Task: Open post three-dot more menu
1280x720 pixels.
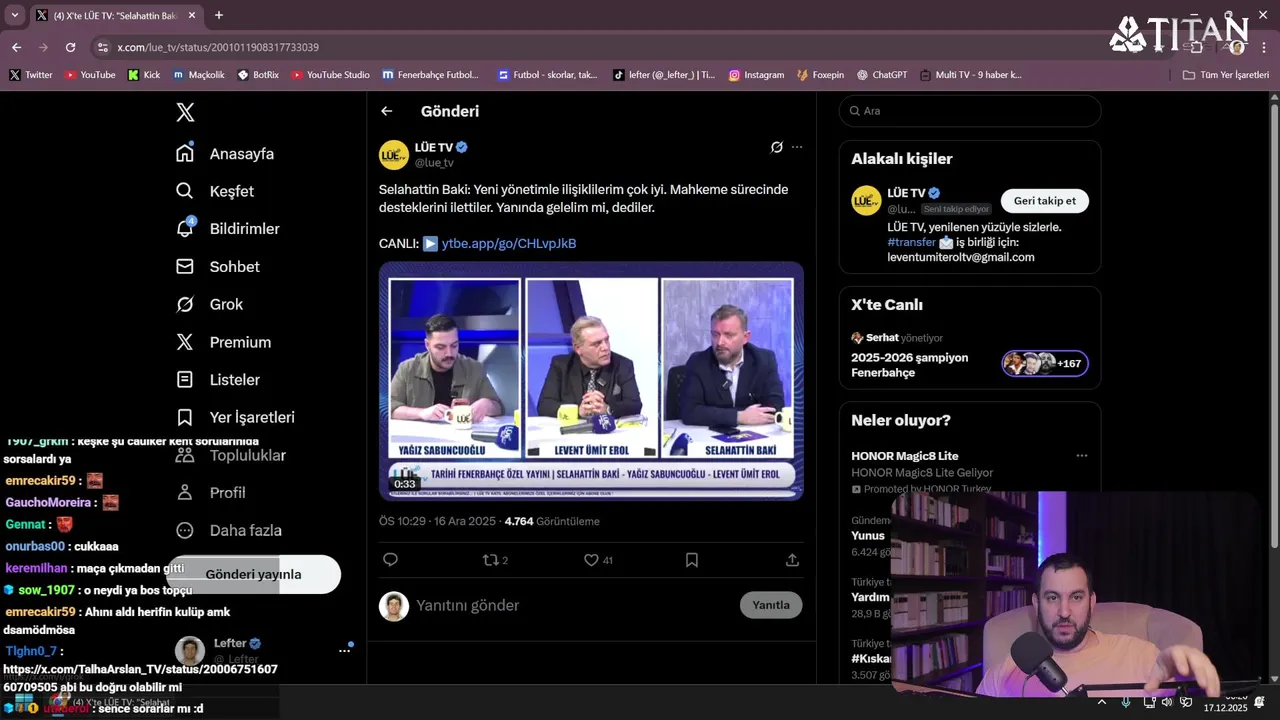Action: (x=797, y=147)
